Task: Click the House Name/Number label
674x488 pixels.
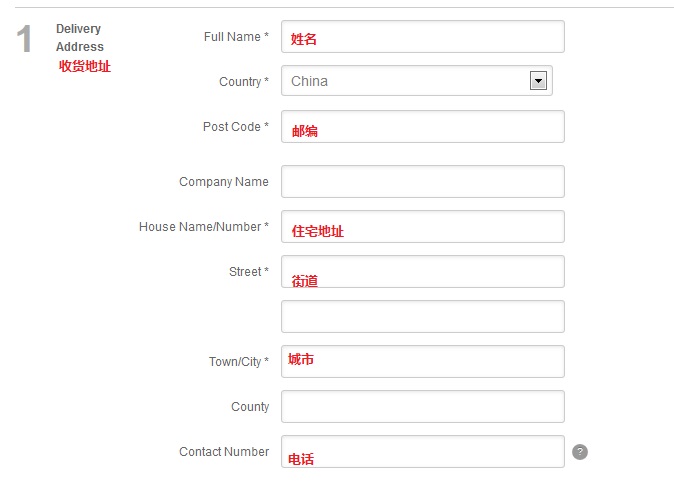Action: point(204,227)
